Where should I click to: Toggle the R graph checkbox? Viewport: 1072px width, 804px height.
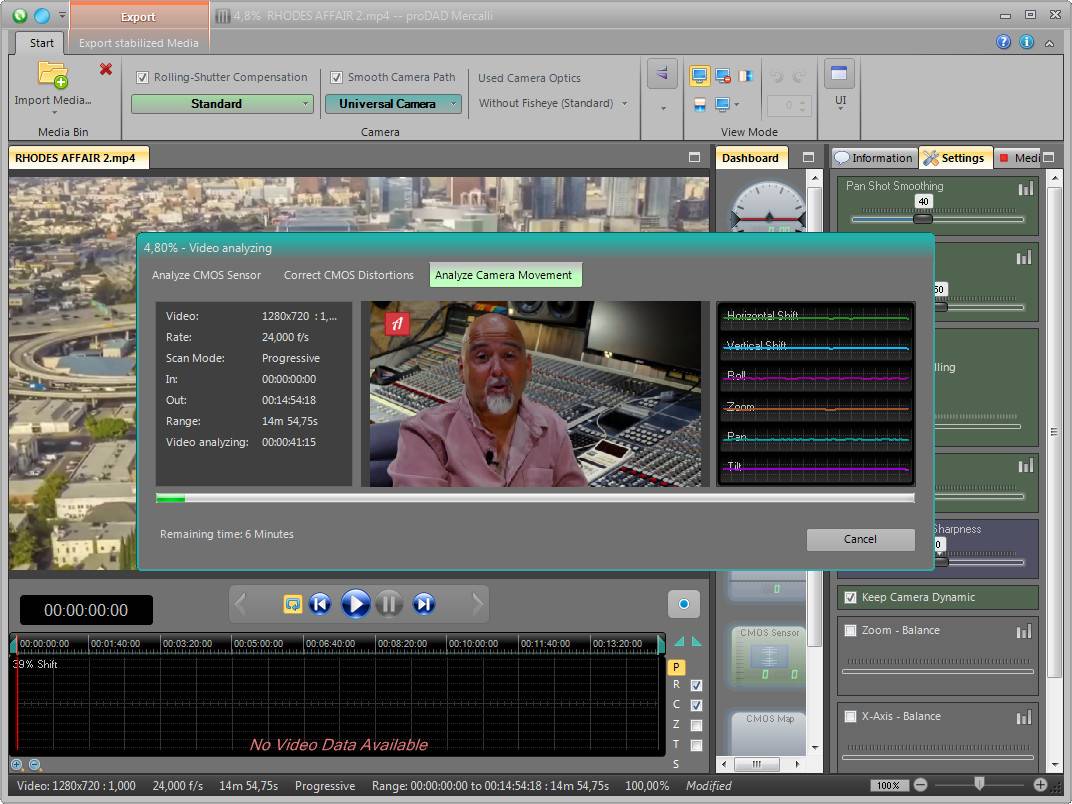(x=696, y=685)
